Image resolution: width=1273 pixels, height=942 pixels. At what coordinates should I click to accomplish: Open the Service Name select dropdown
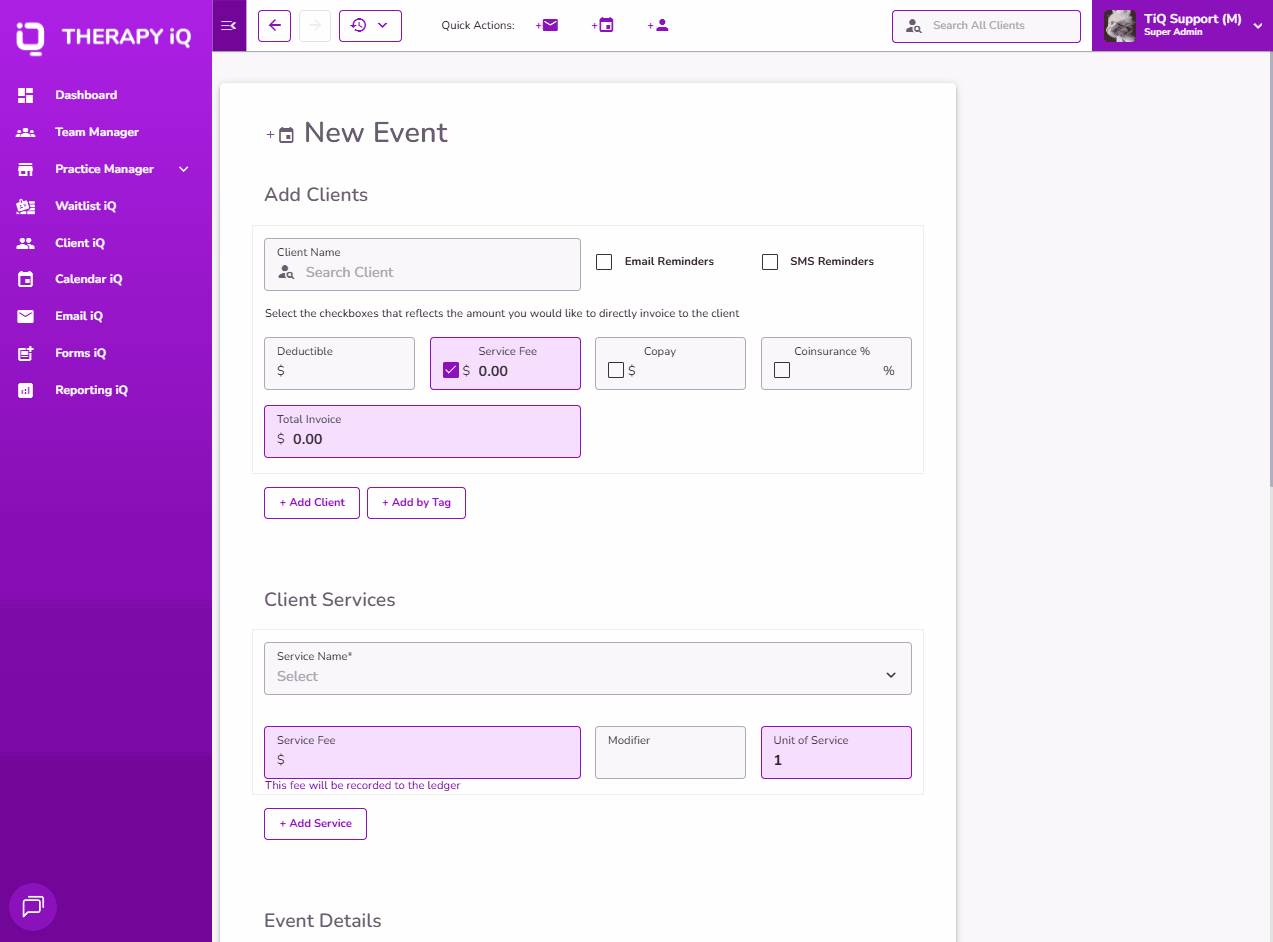pos(588,668)
